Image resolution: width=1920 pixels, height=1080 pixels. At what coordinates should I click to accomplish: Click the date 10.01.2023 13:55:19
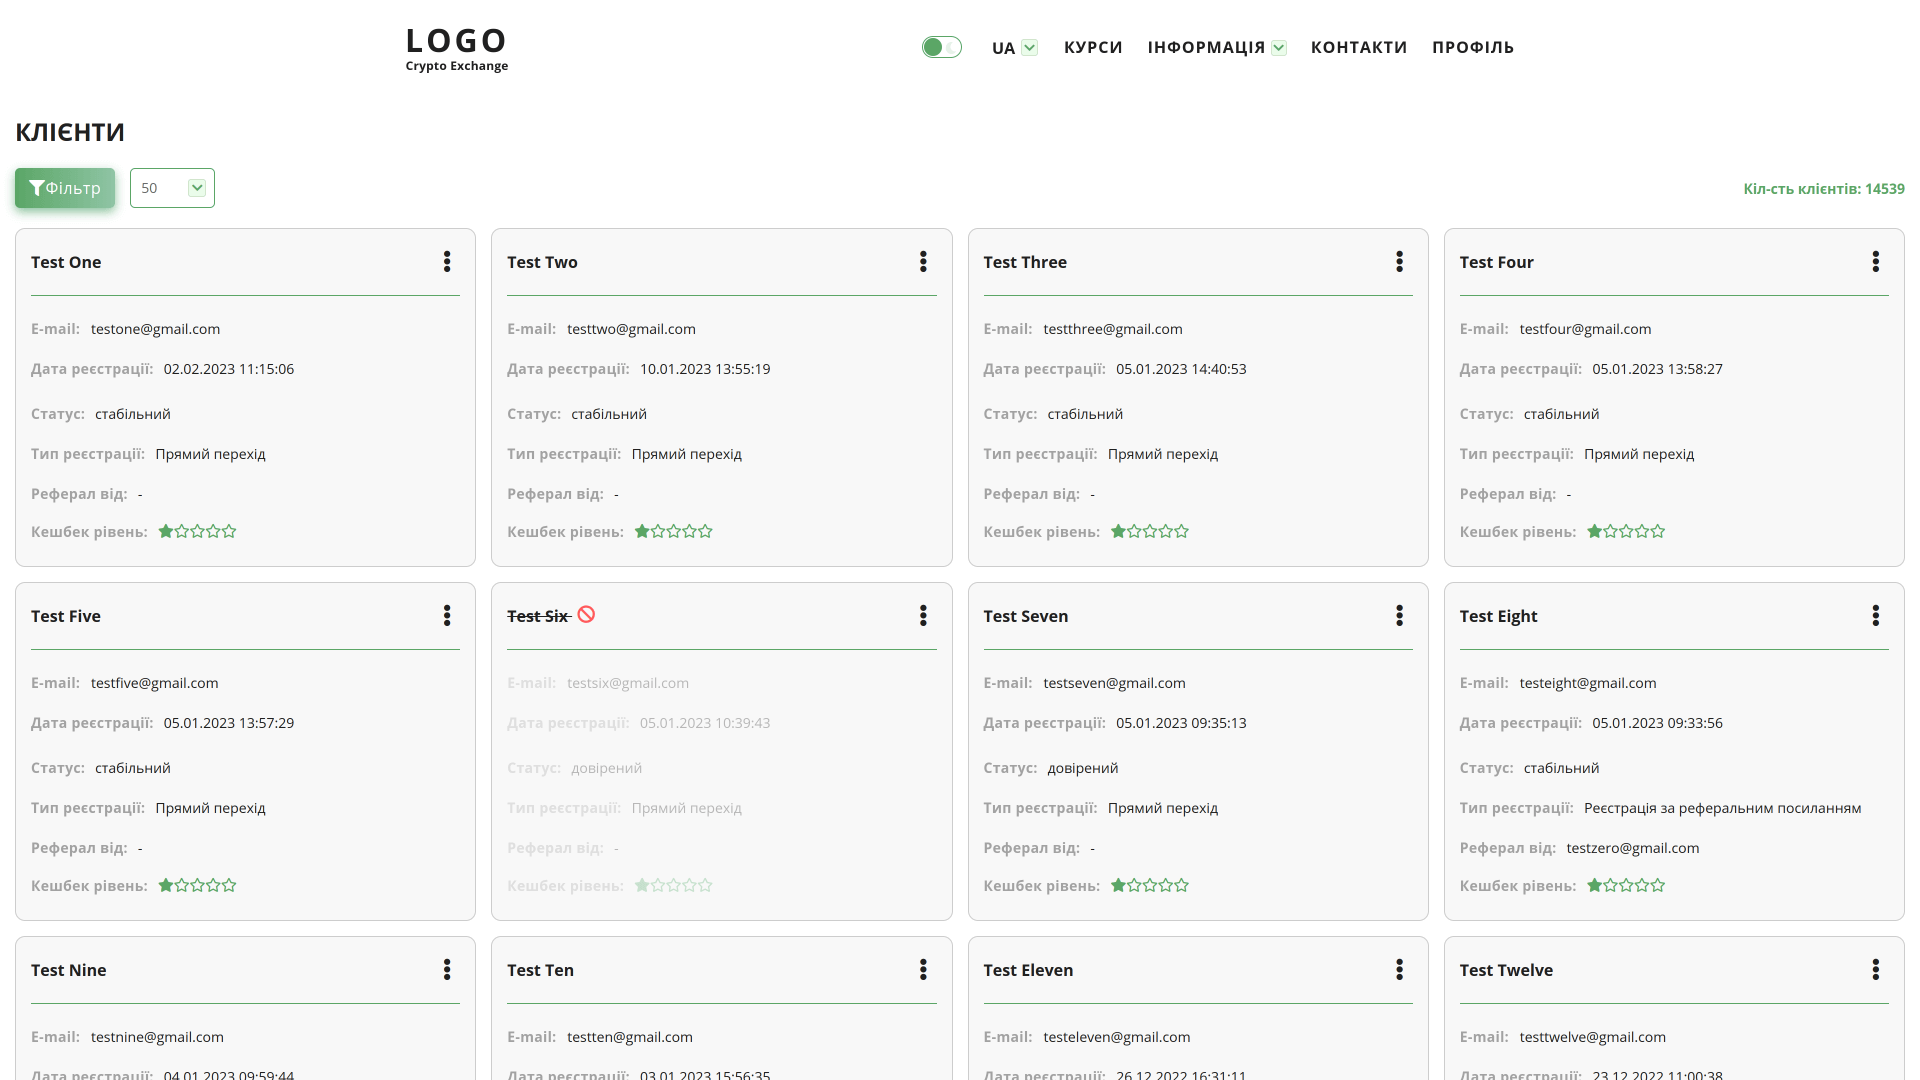705,369
